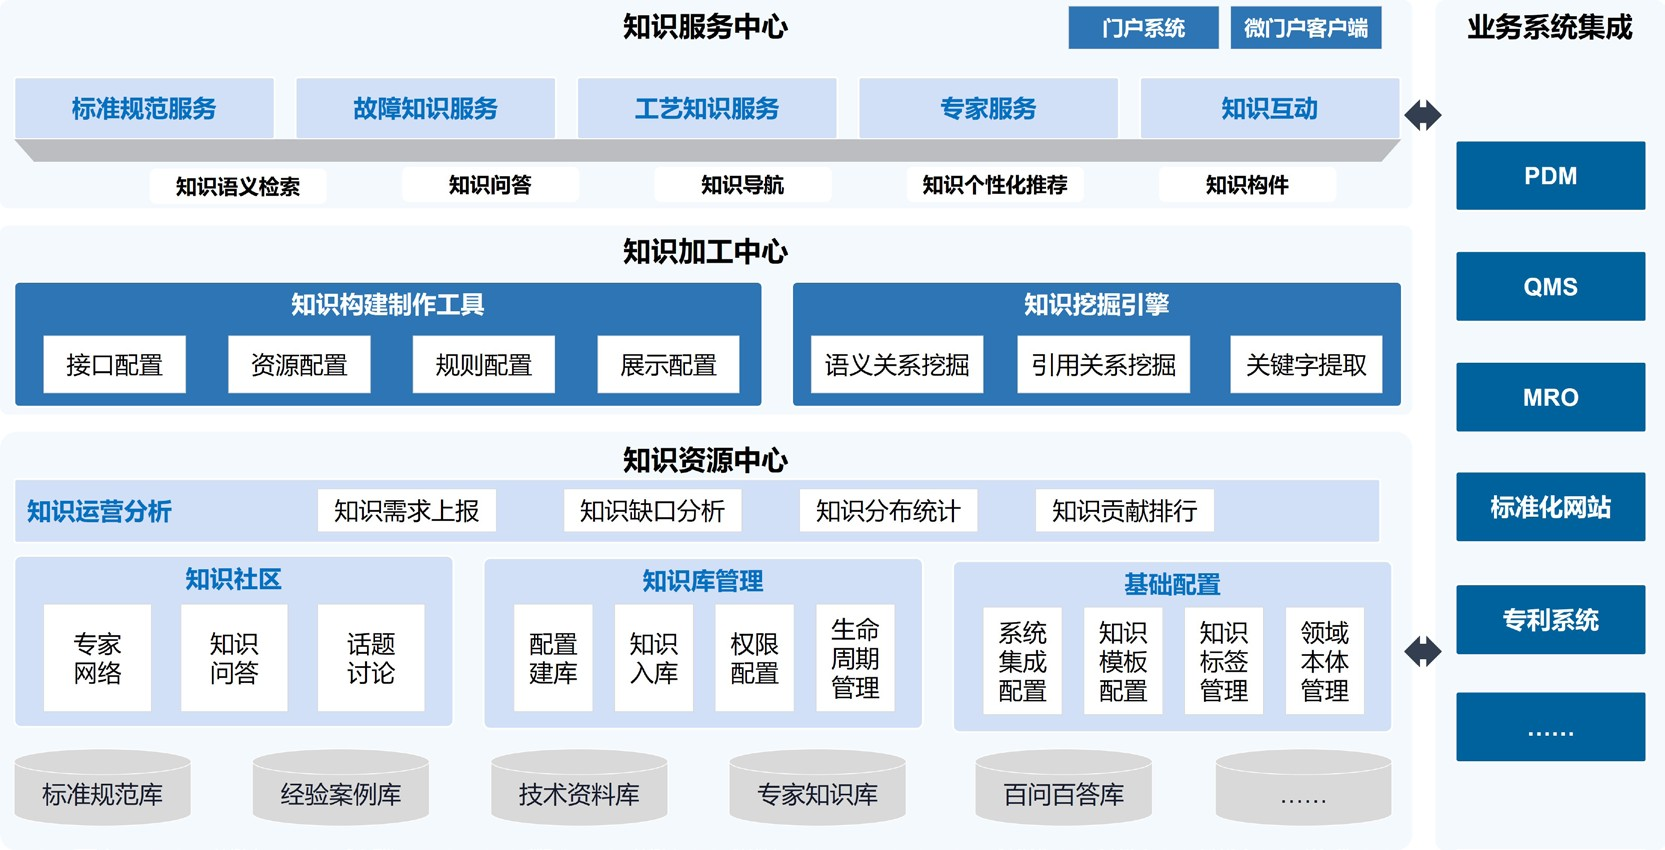Click the PDM system block
The height and width of the screenshot is (850, 1665).
[1550, 176]
